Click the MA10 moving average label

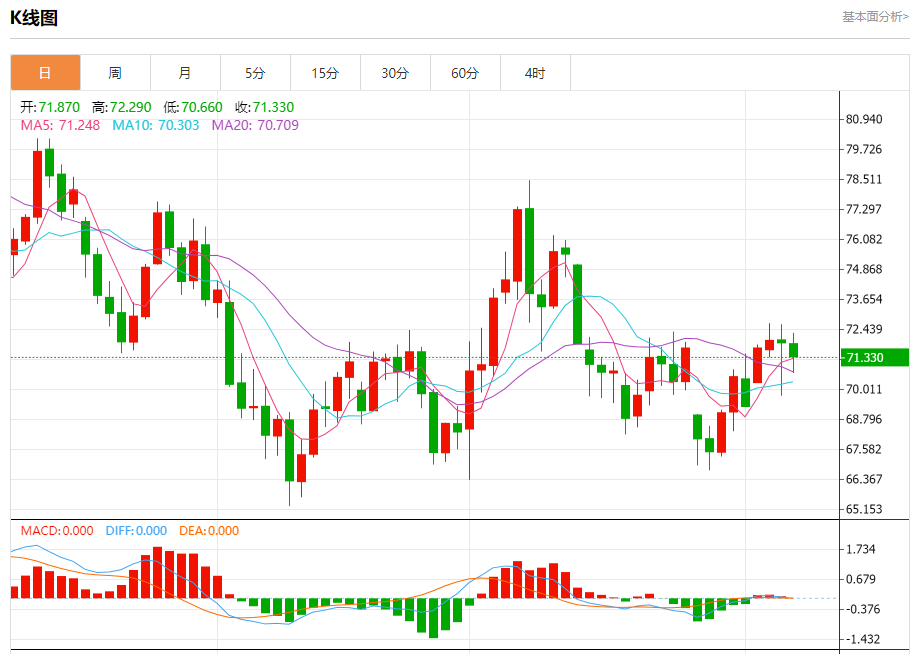155,125
